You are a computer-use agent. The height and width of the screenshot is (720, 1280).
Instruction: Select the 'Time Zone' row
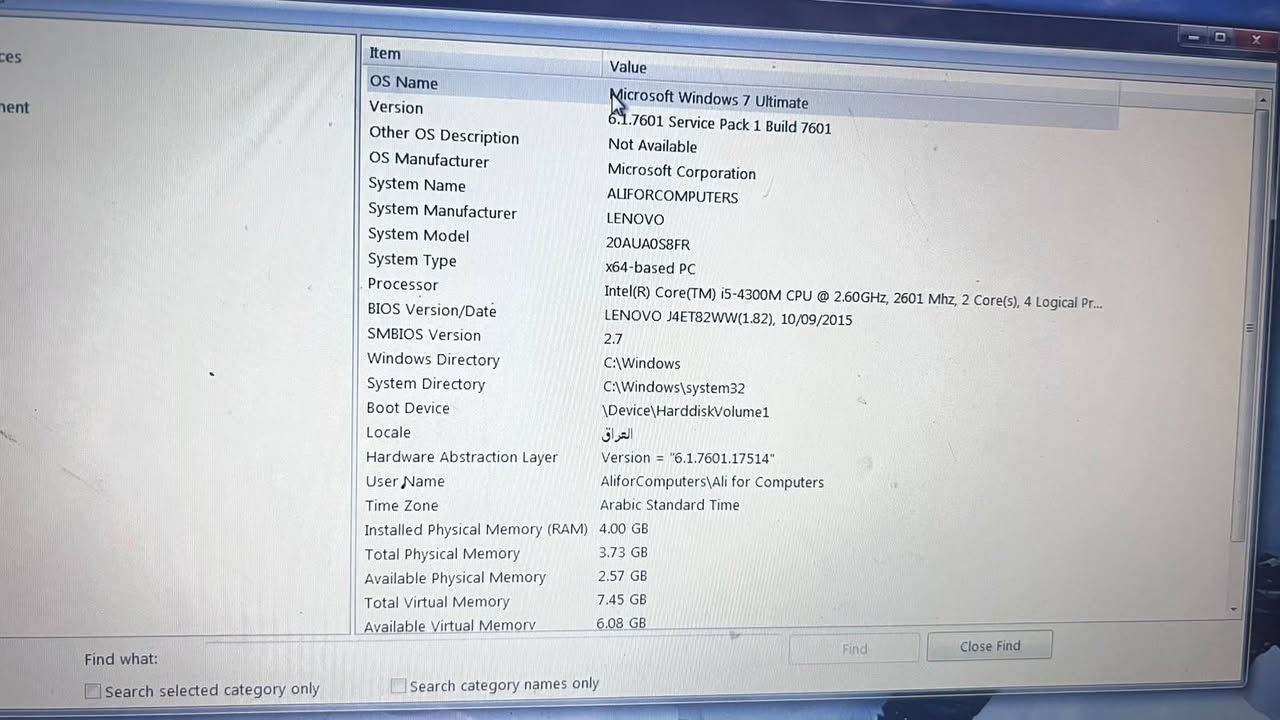point(402,506)
